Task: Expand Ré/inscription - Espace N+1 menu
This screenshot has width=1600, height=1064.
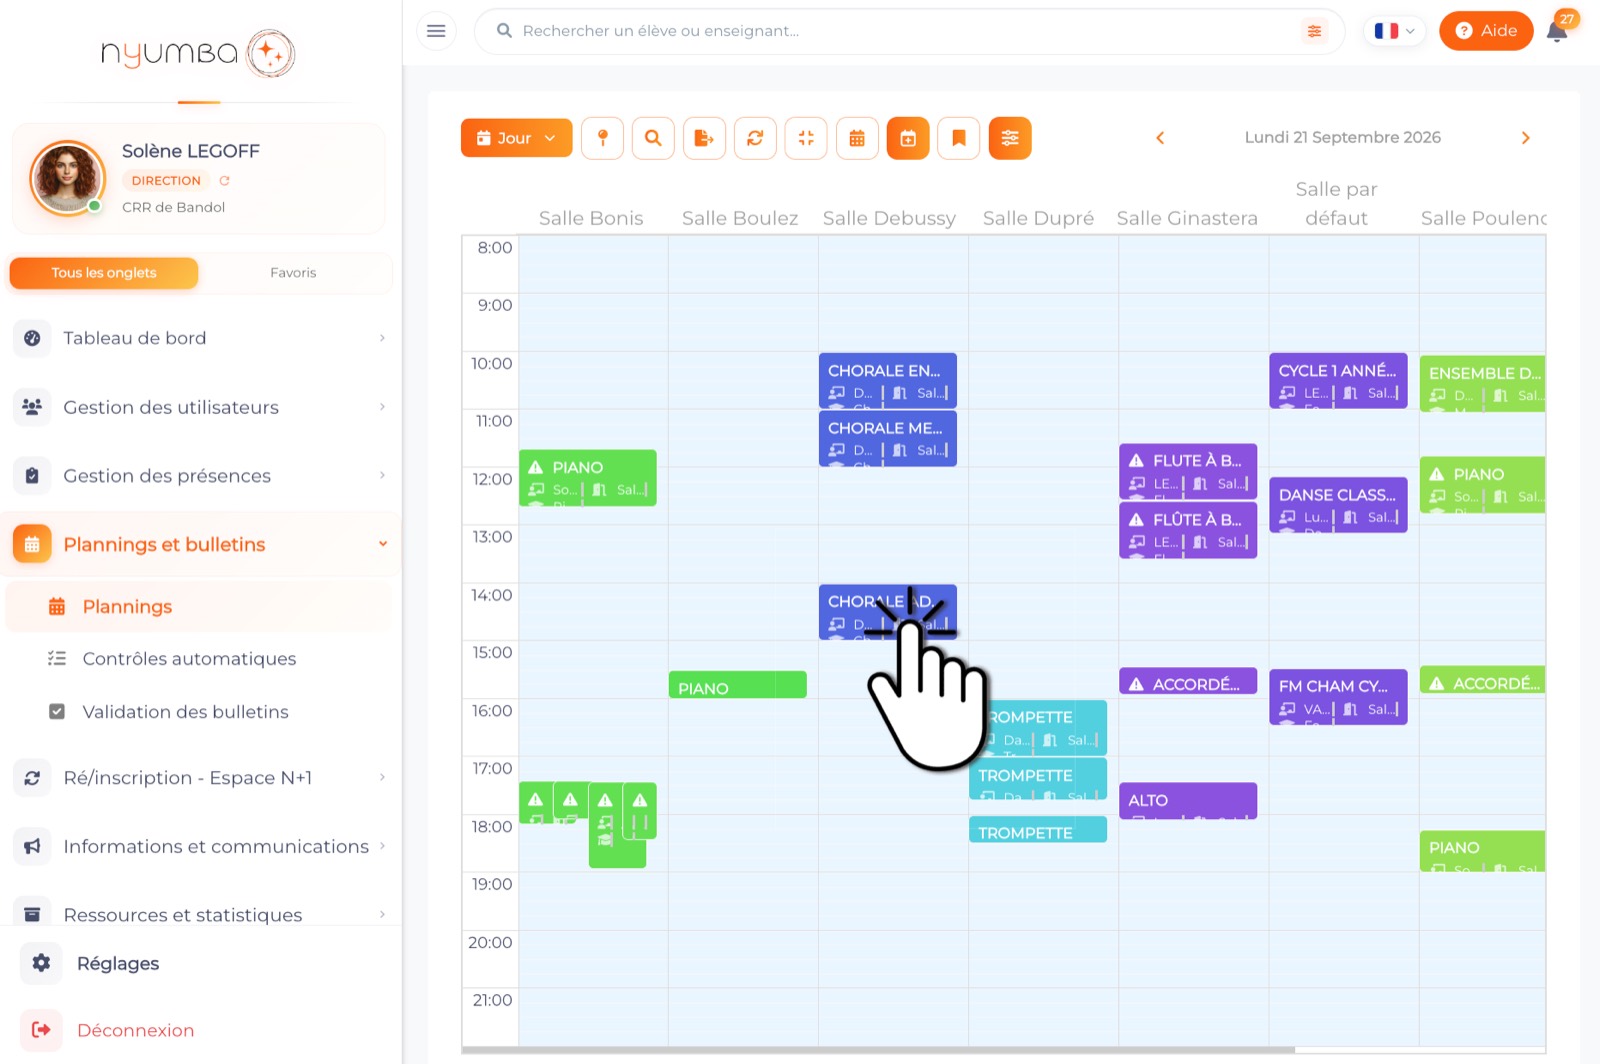Action: [x=200, y=778]
